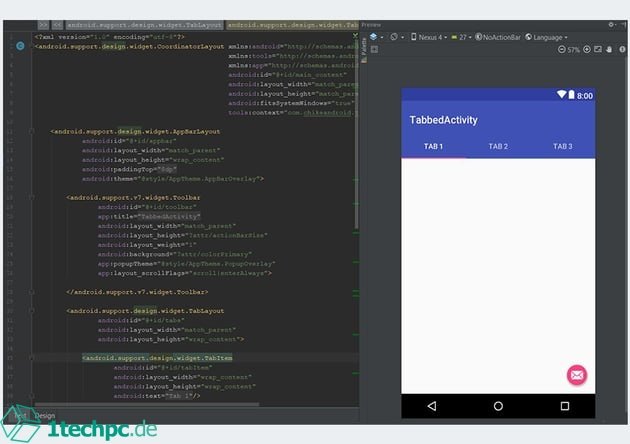Switch to the Text editor tab
This screenshot has height=444, width=630.
(x=20, y=415)
